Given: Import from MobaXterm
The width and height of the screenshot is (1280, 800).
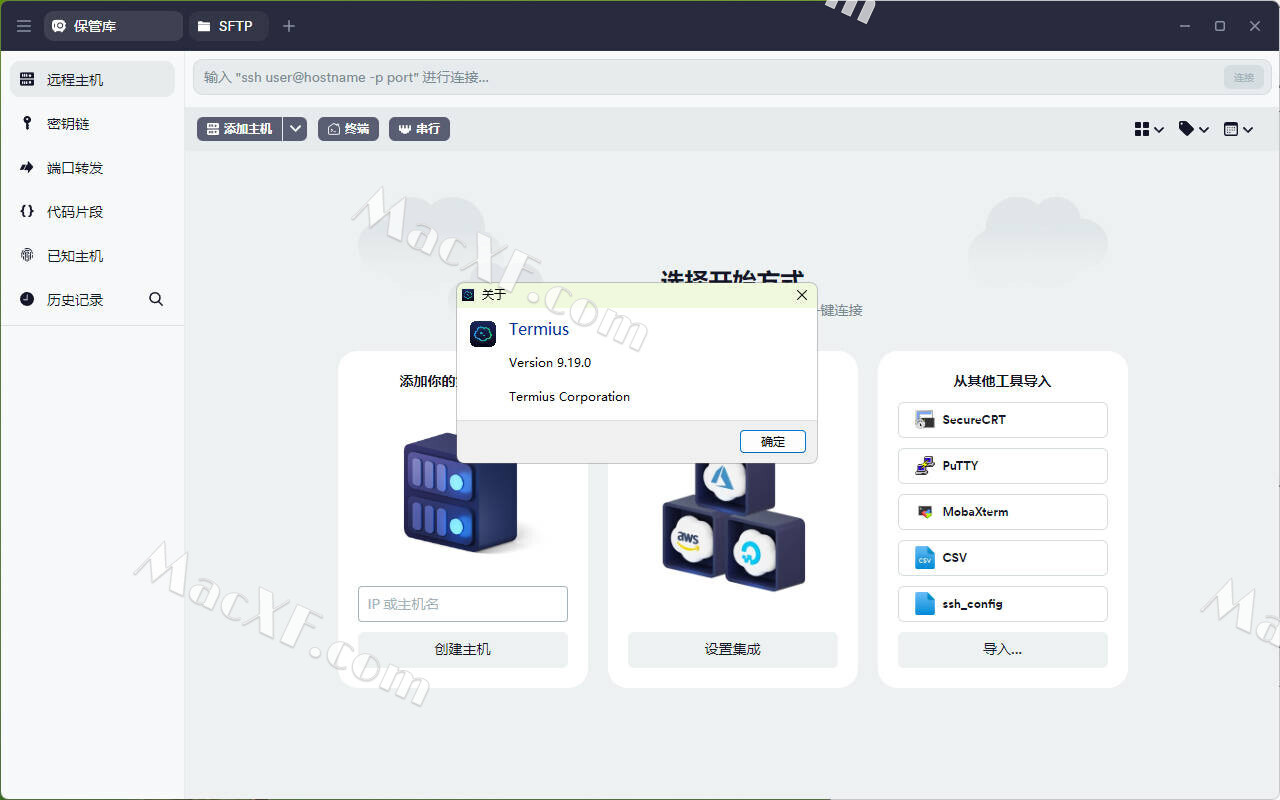Looking at the screenshot, I should 1003,512.
